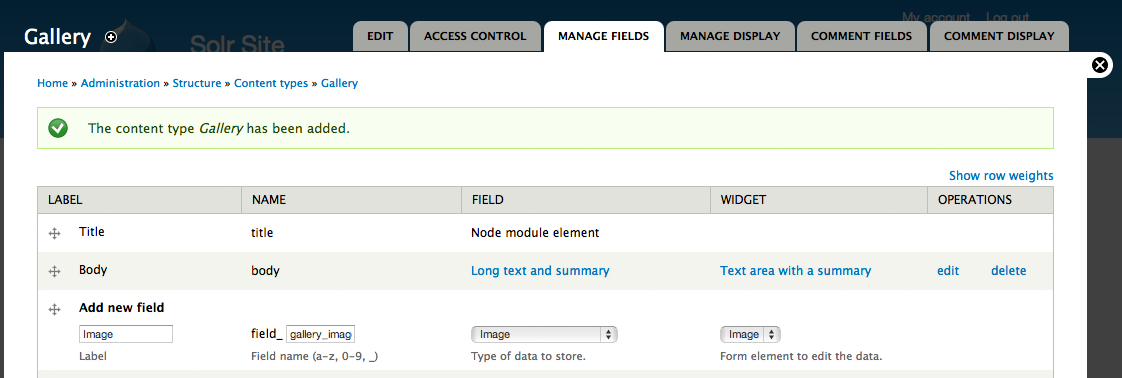Open the widget dropdown set to Image
The image size is (1122, 378).
coord(750,334)
